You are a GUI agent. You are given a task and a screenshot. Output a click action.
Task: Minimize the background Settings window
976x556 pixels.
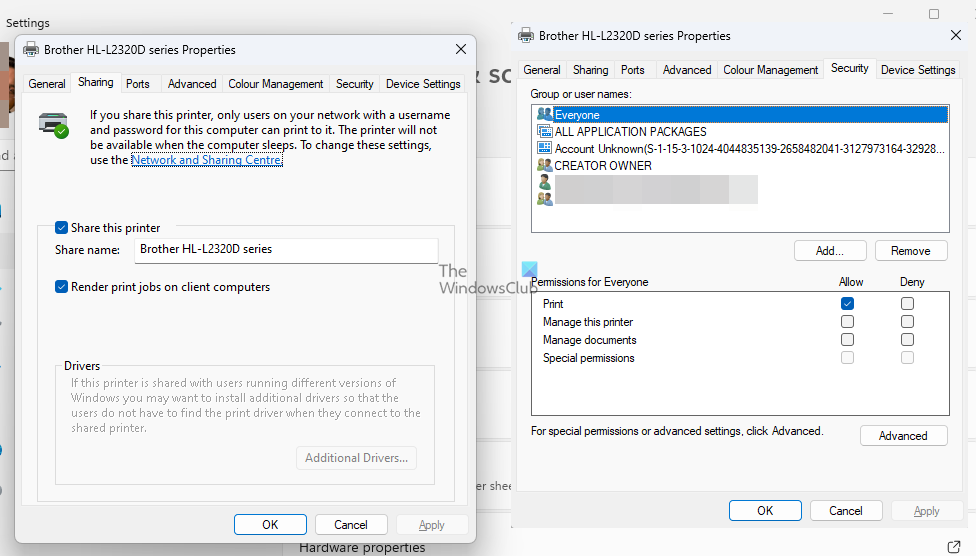[x=888, y=14]
